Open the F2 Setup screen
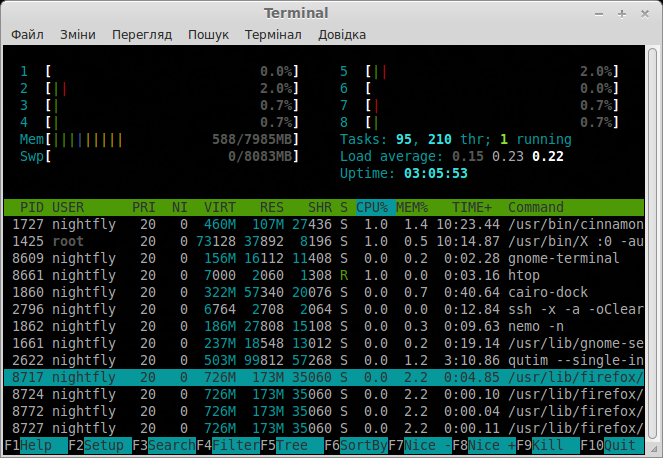Image resolution: width=663 pixels, height=458 pixels. 100,445
